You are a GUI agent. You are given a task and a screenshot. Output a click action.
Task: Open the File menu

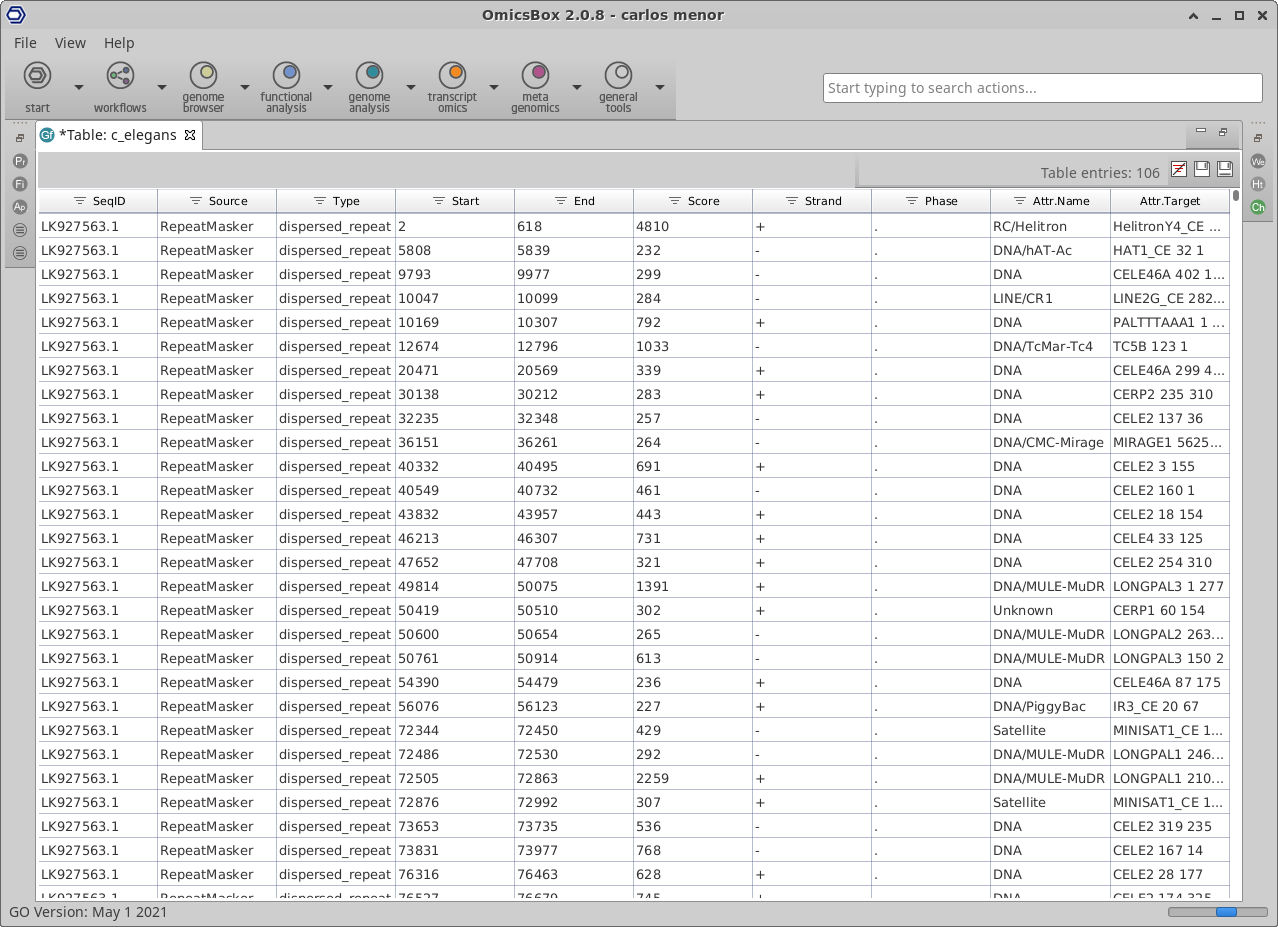point(25,43)
